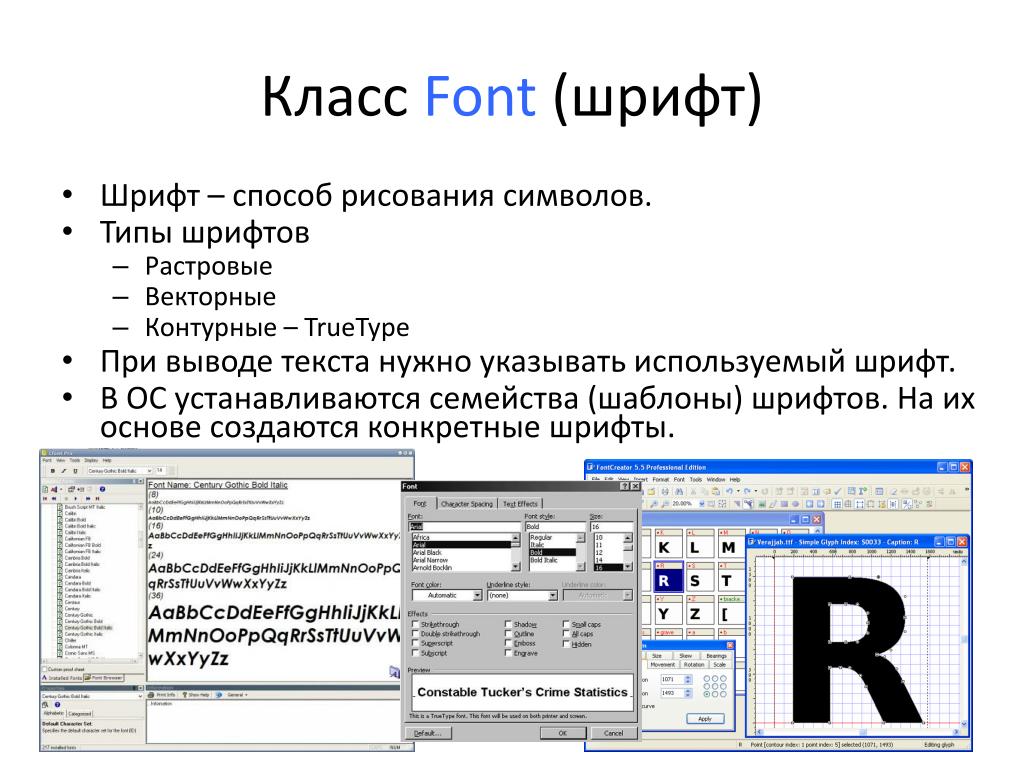Screen dimensions: 1024x768
Task: Open the Skew tab in Transform panel
Action: click(x=686, y=656)
